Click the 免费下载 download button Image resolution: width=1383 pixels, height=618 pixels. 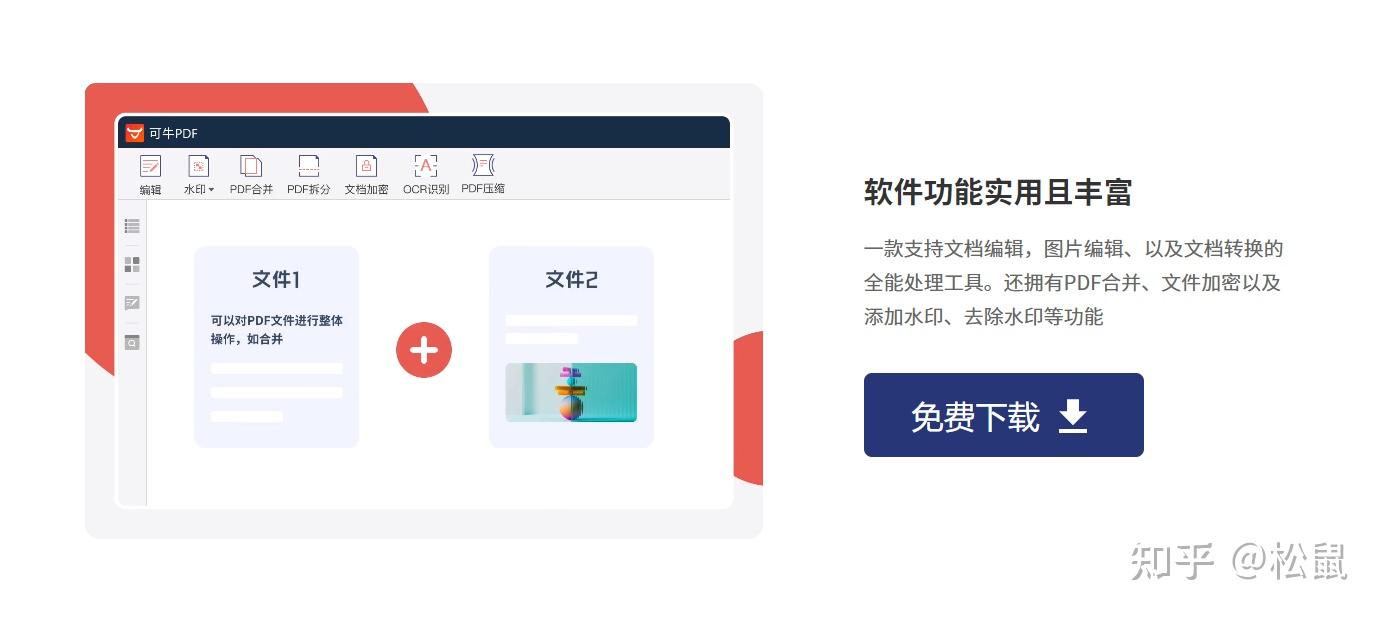click(x=1003, y=415)
